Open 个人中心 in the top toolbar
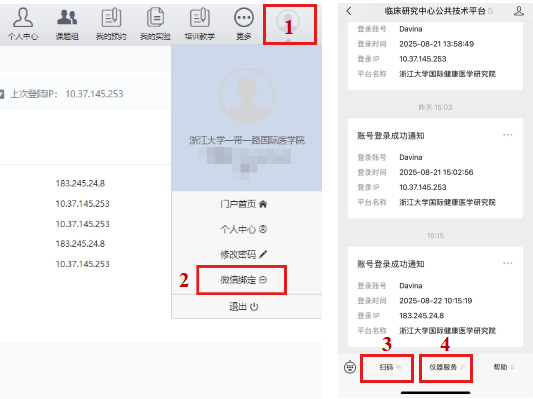 [23, 23]
